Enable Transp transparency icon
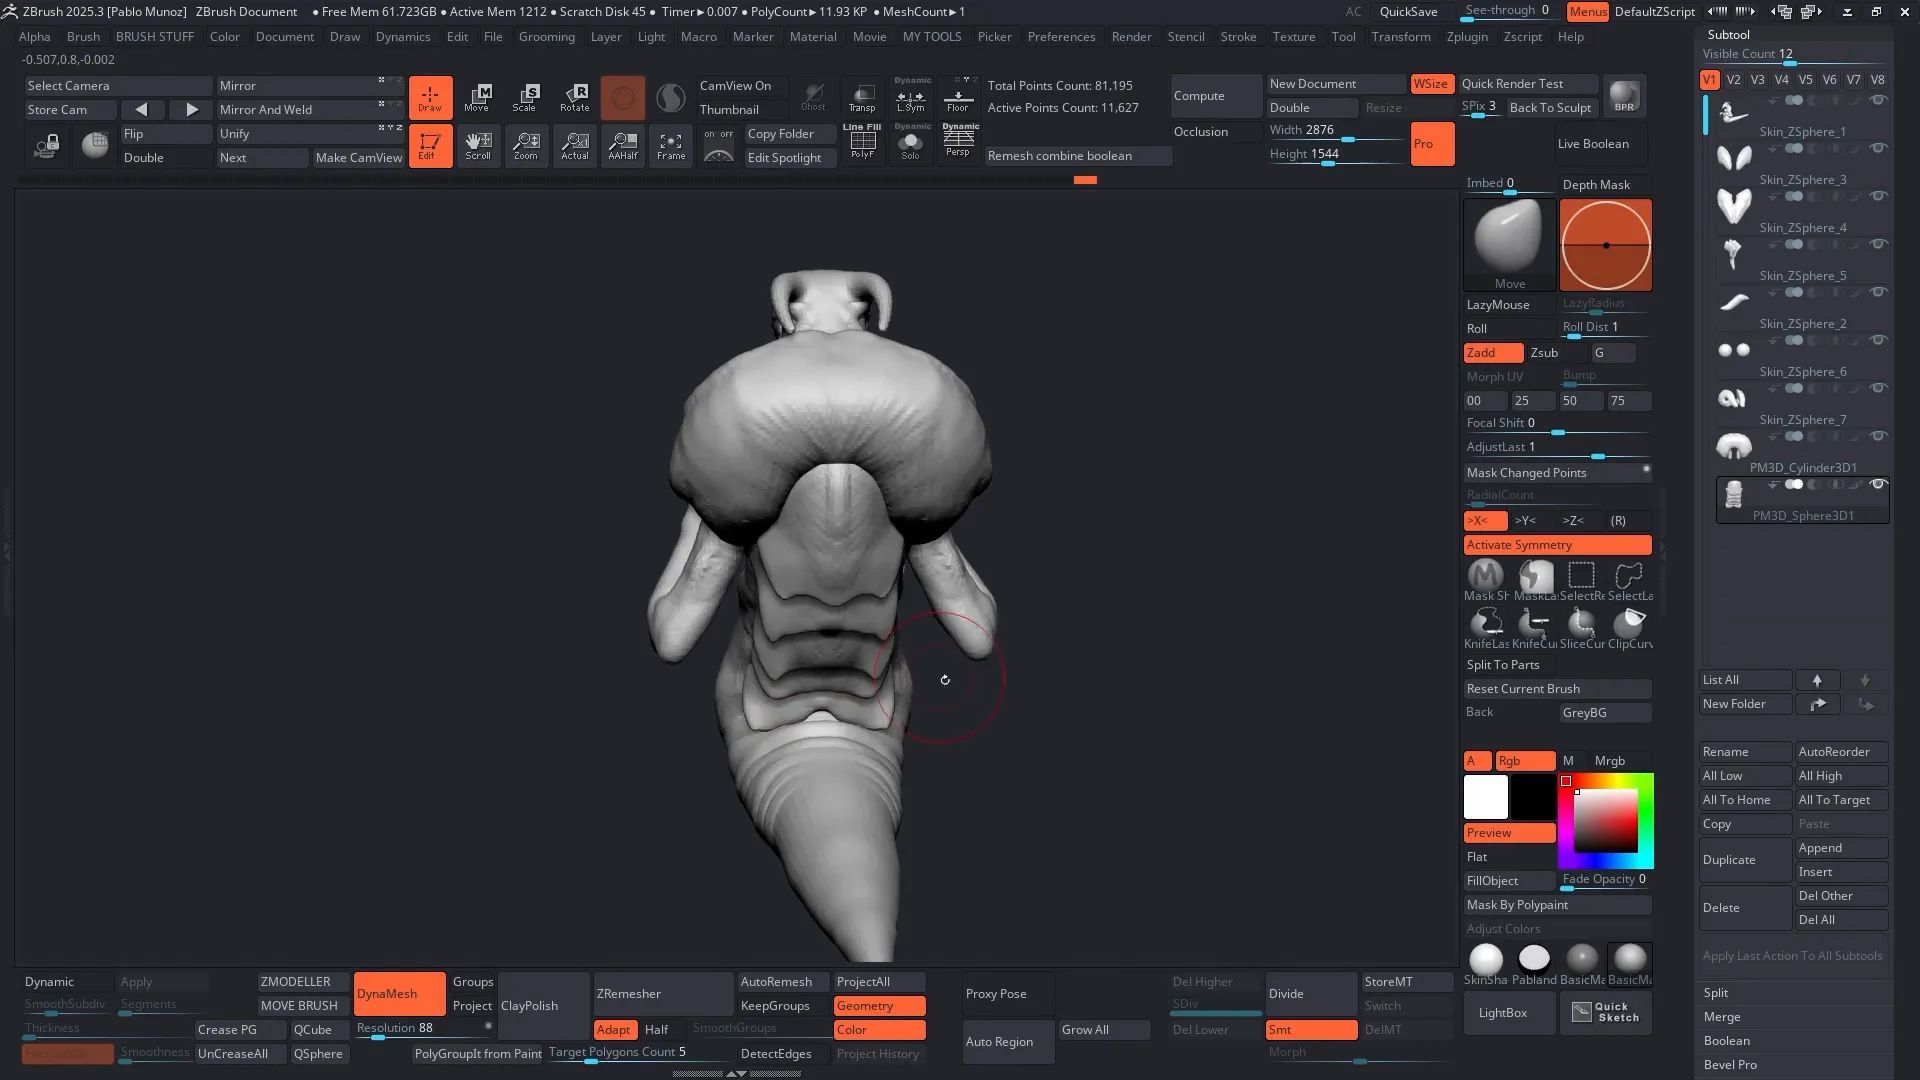 pos(862,97)
